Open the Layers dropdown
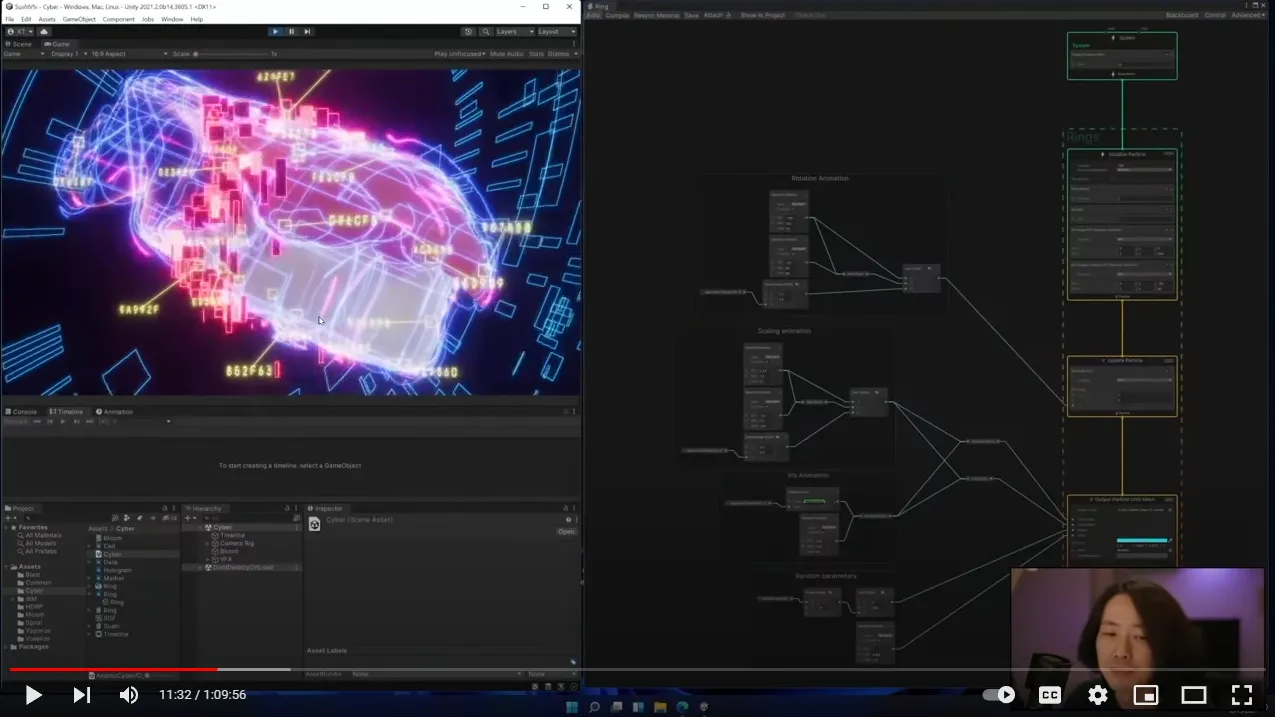The height and width of the screenshot is (717, 1275). click(x=515, y=32)
